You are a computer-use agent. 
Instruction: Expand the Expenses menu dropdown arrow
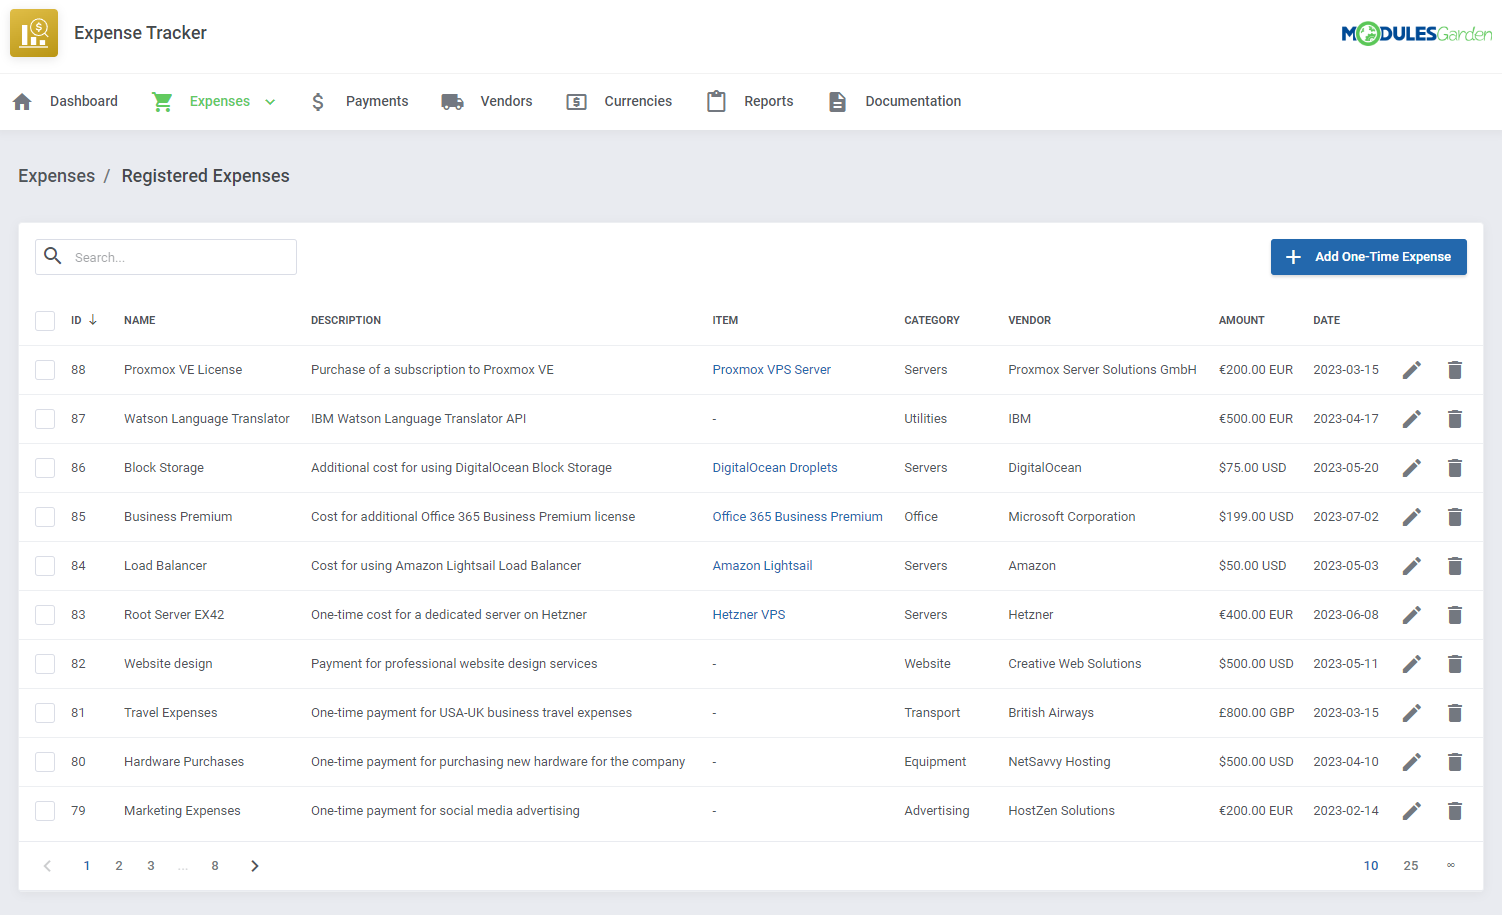click(x=270, y=102)
